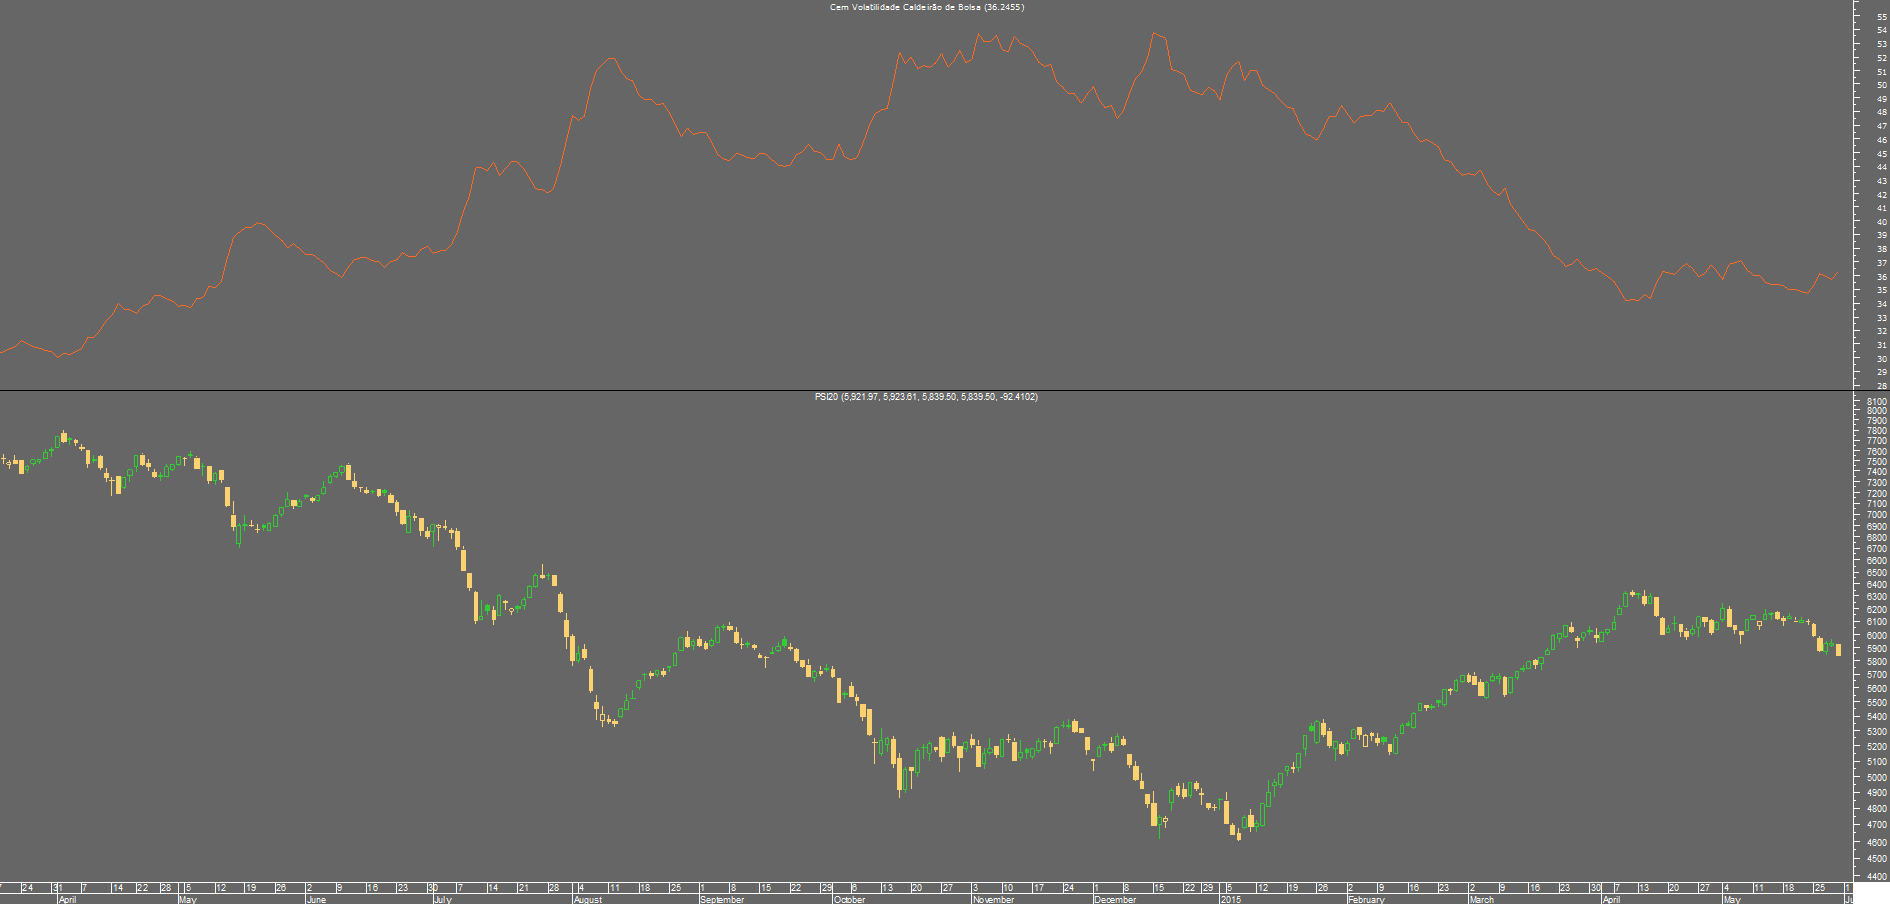The width and height of the screenshot is (1890, 904).
Task: Click the 36 value on volatility scale
Action: point(1882,277)
